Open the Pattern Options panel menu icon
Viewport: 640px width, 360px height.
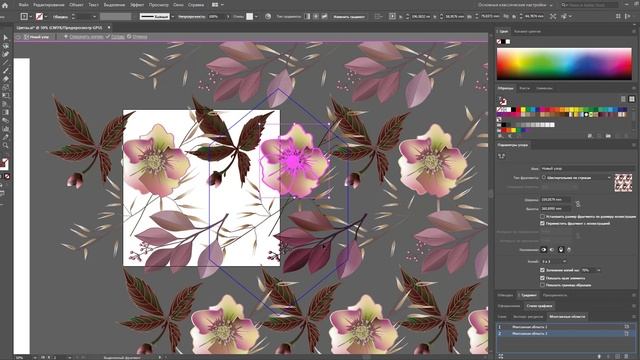634,145
